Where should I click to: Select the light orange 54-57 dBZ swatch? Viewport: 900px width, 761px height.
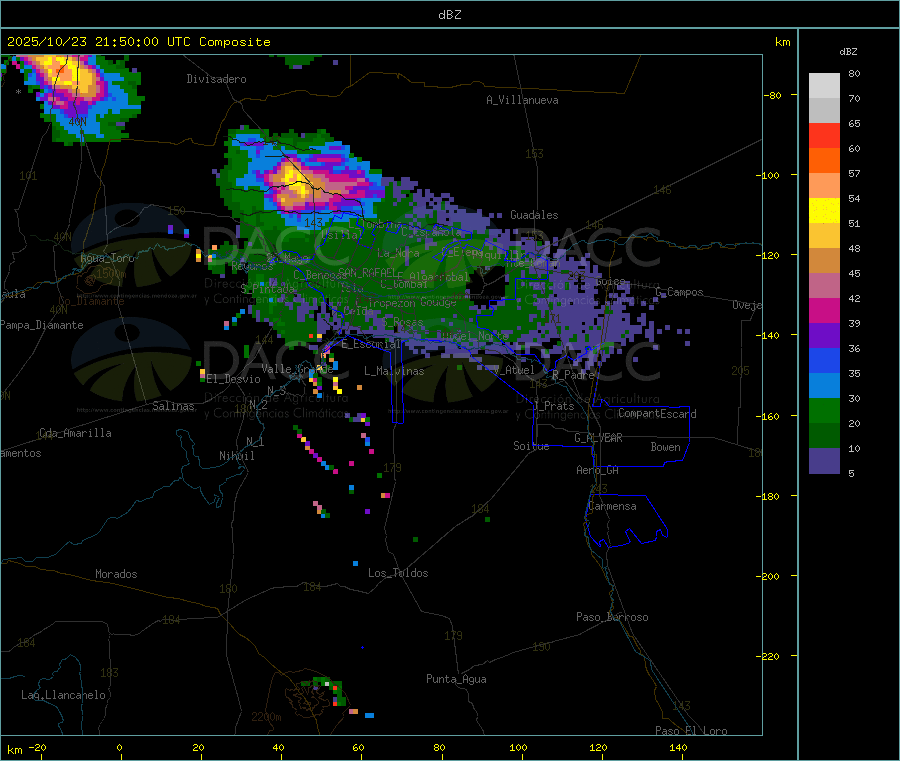(824, 185)
